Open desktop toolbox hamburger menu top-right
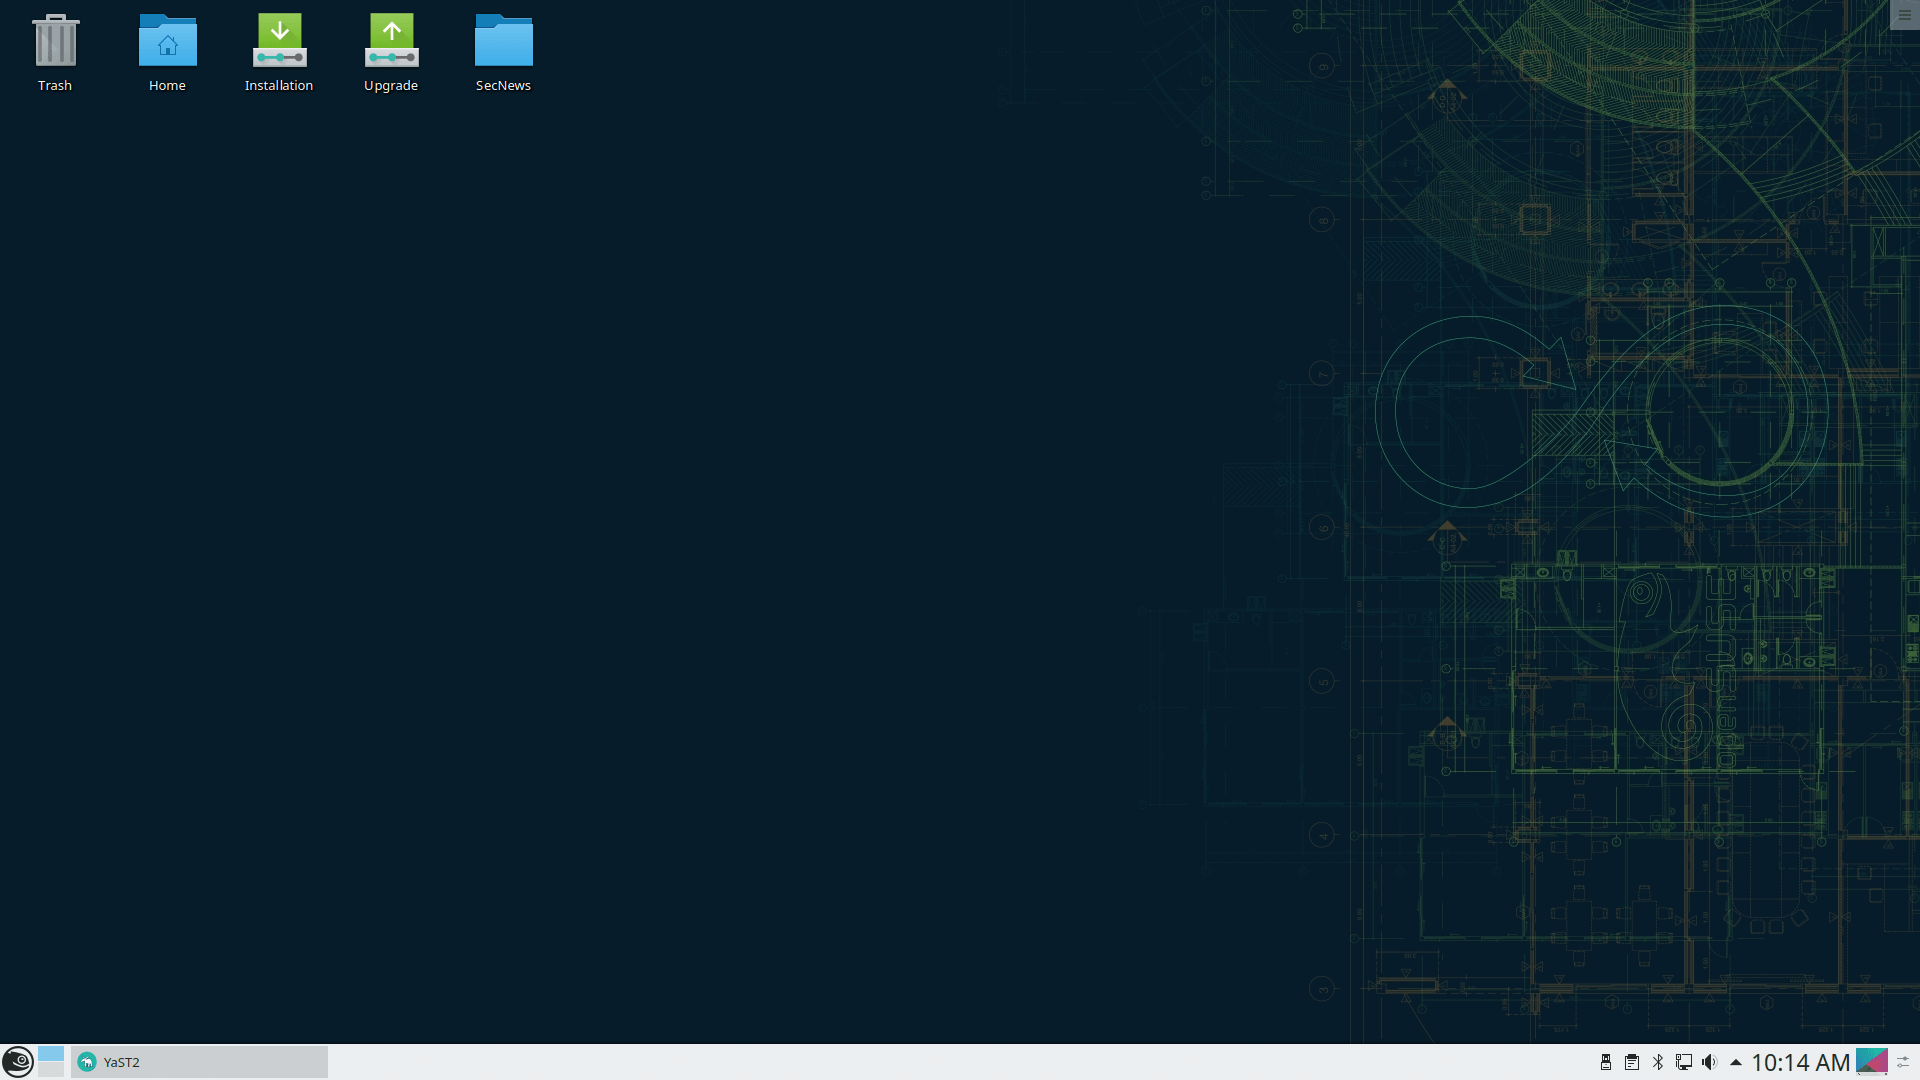 [x=1904, y=15]
